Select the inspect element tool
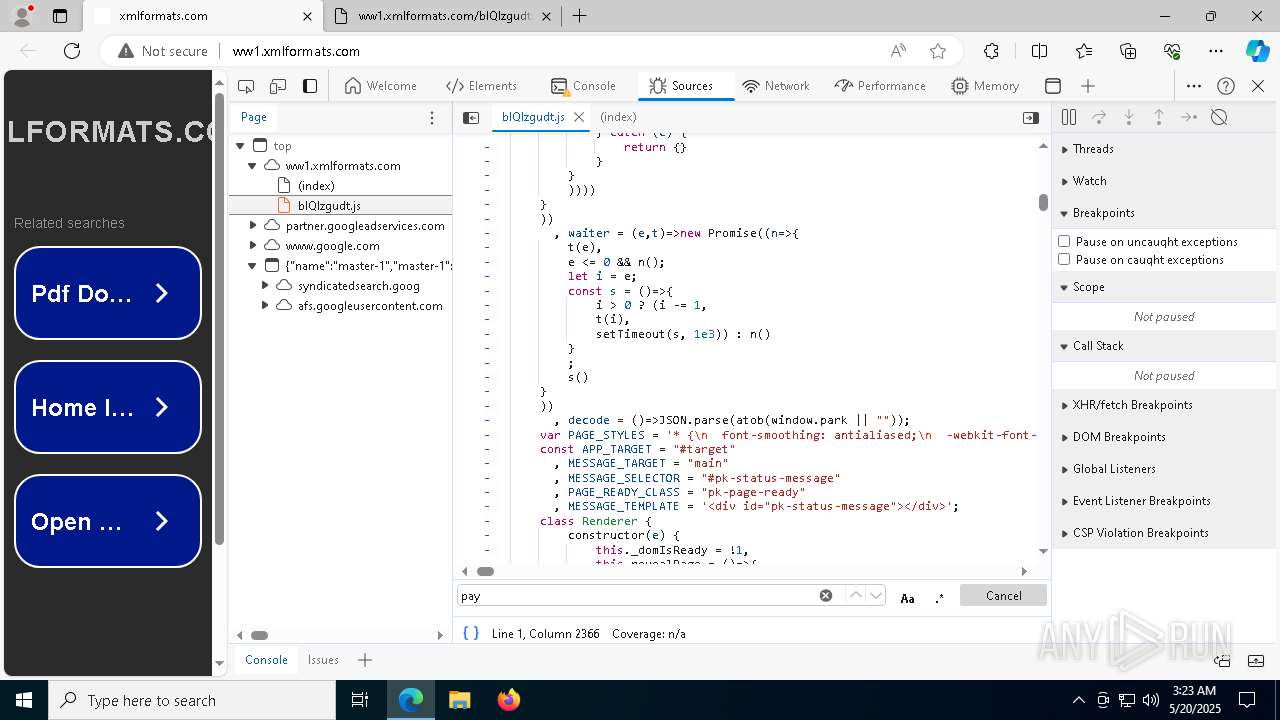Image resolution: width=1280 pixels, height=720 pixels. point(246,86)
